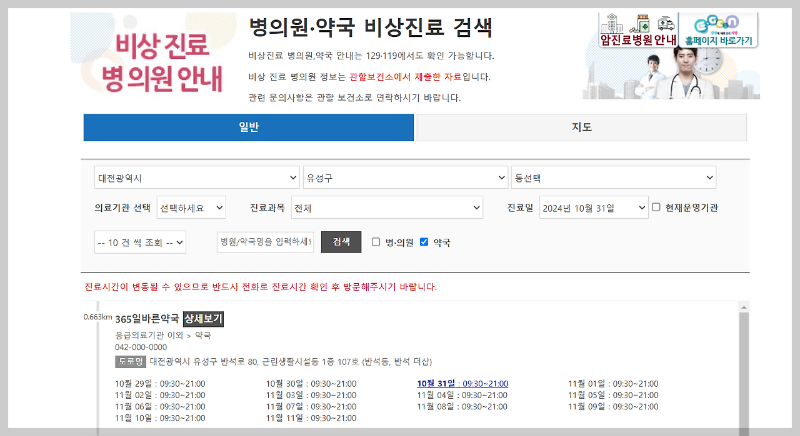
Task: Click the results list scrollbar thumb
Action: point(744,372)
